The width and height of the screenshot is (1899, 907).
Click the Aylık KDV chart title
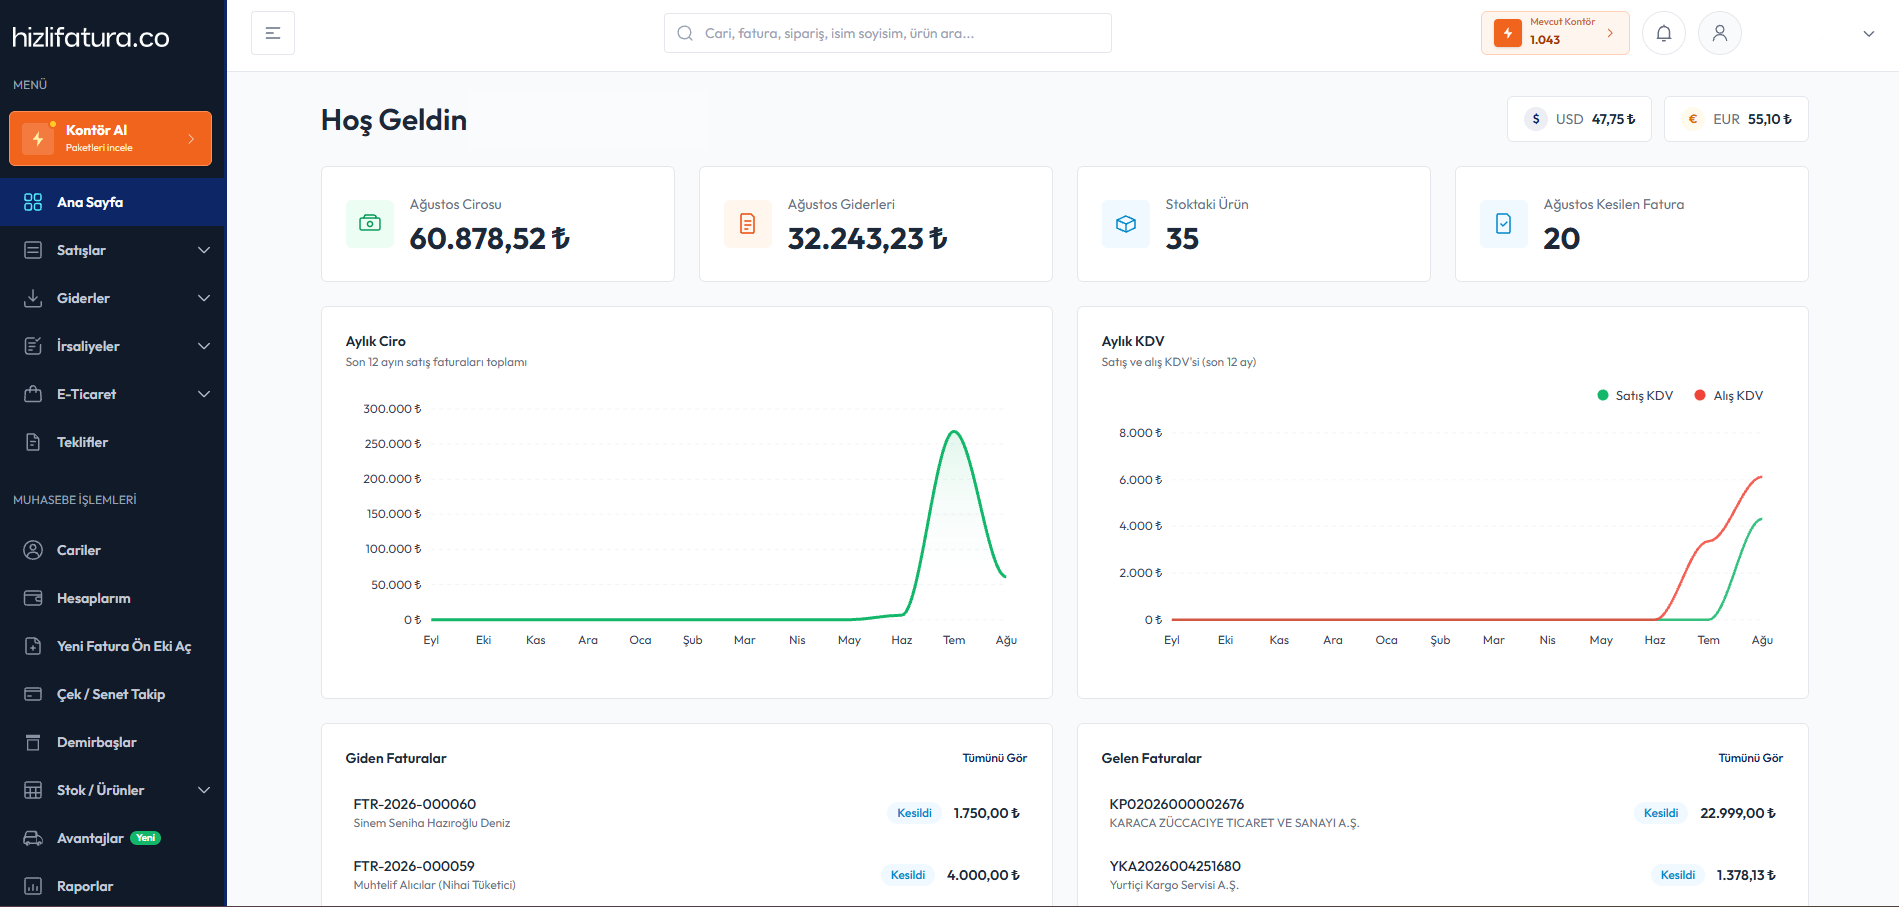1133,341
